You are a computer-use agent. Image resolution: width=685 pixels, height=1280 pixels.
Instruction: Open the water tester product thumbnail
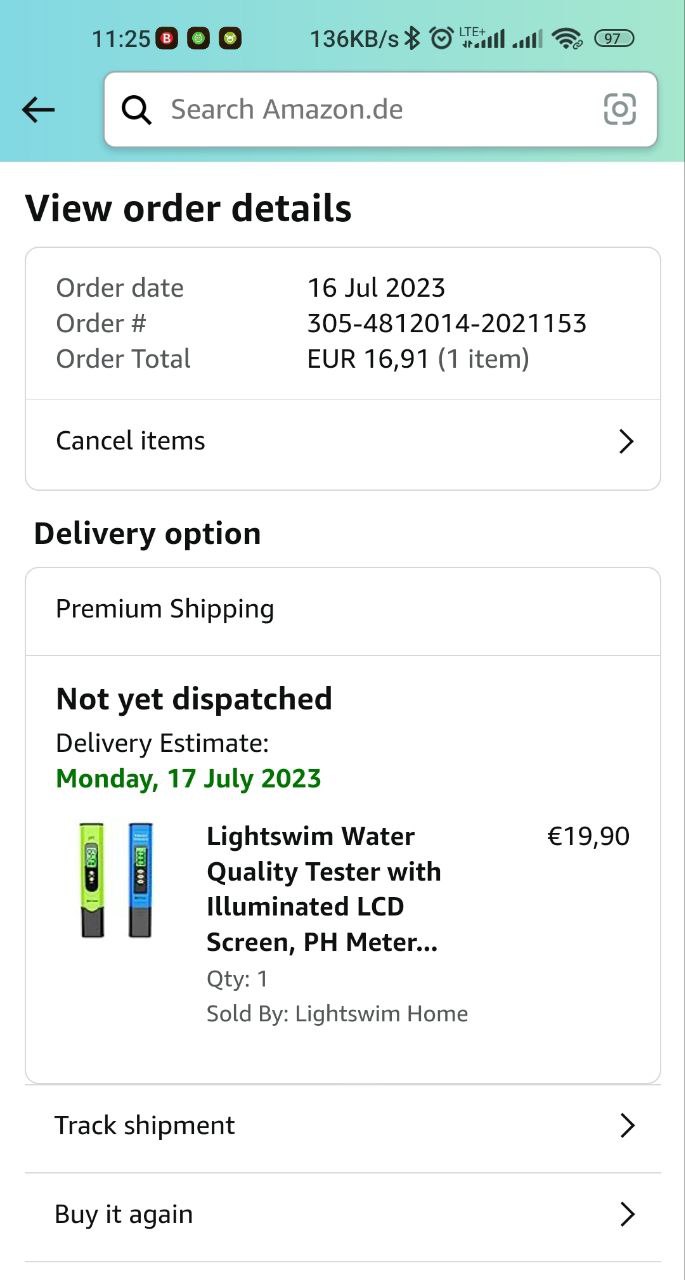117,880
